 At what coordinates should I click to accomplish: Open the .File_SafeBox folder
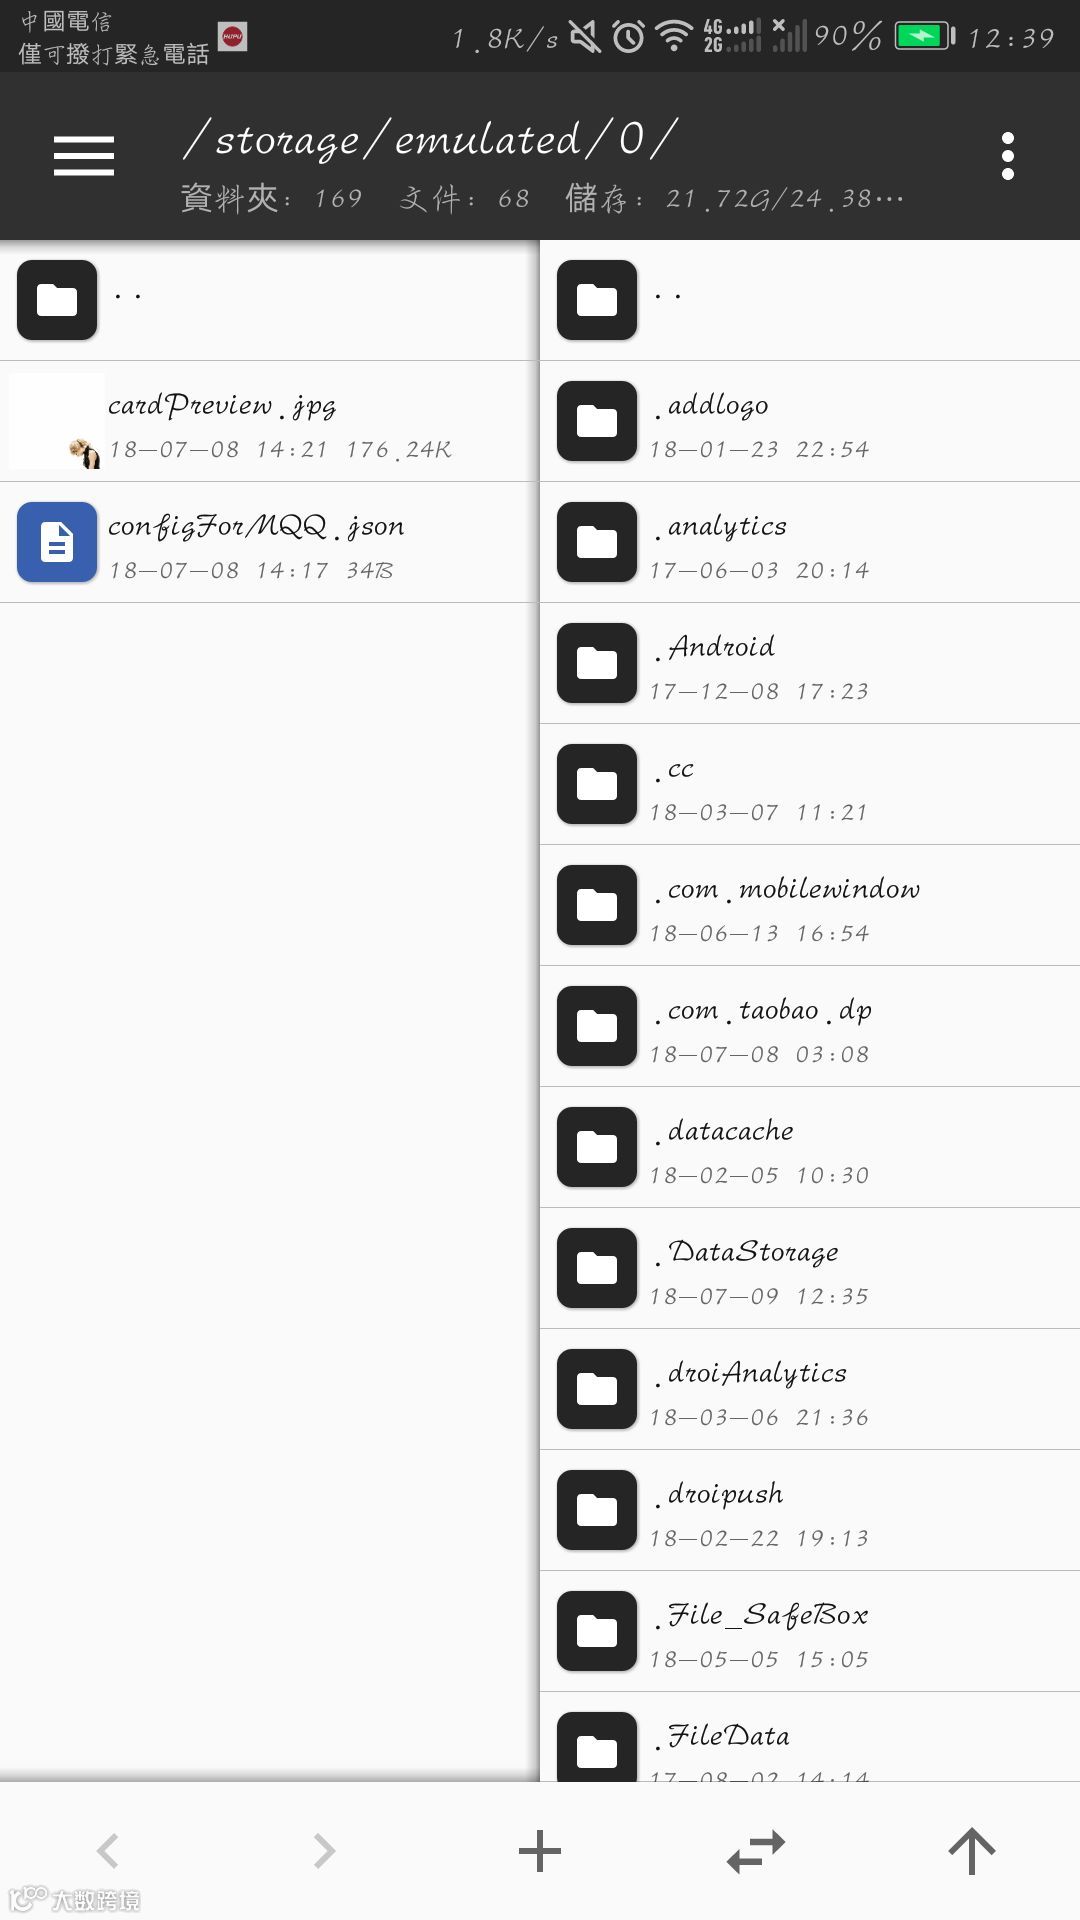point(810,1631)
